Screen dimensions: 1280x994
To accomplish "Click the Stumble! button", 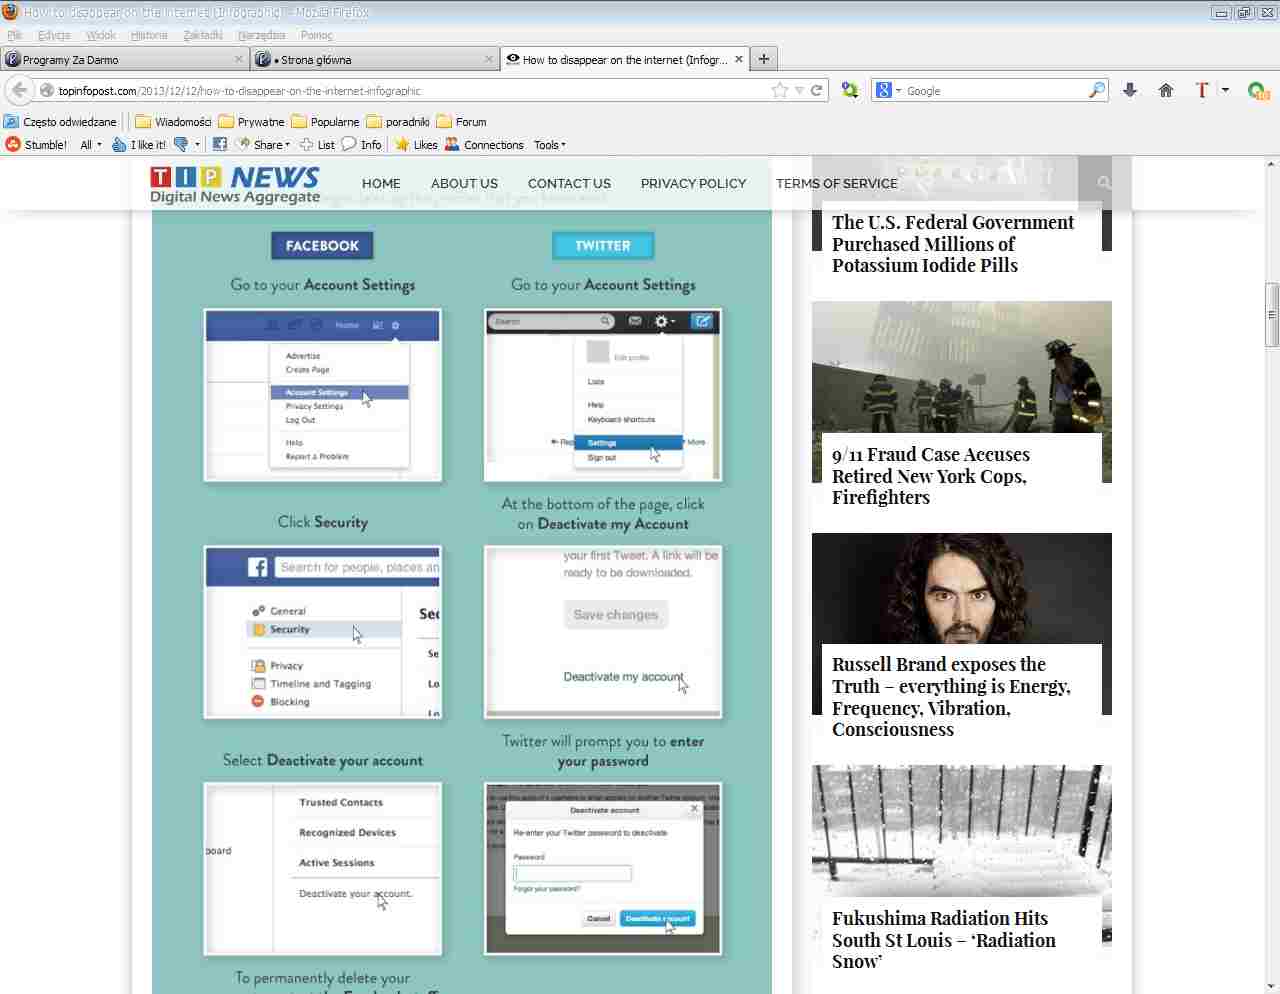I will point(36,145).
